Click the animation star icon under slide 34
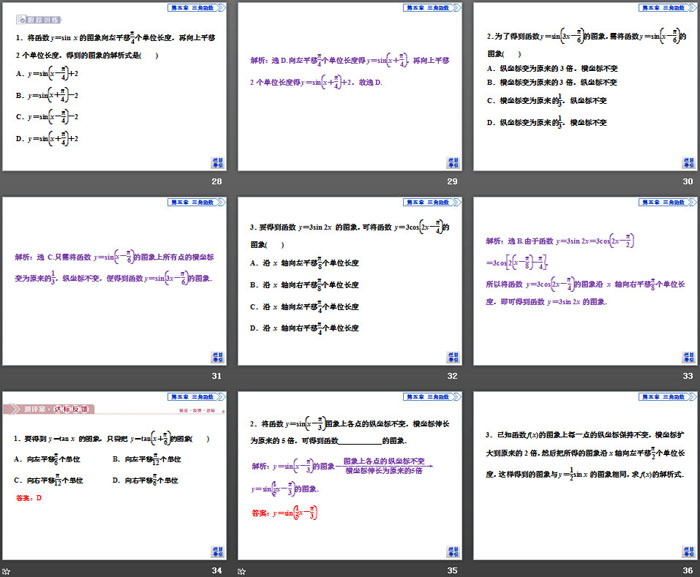 tap(6, 571)
